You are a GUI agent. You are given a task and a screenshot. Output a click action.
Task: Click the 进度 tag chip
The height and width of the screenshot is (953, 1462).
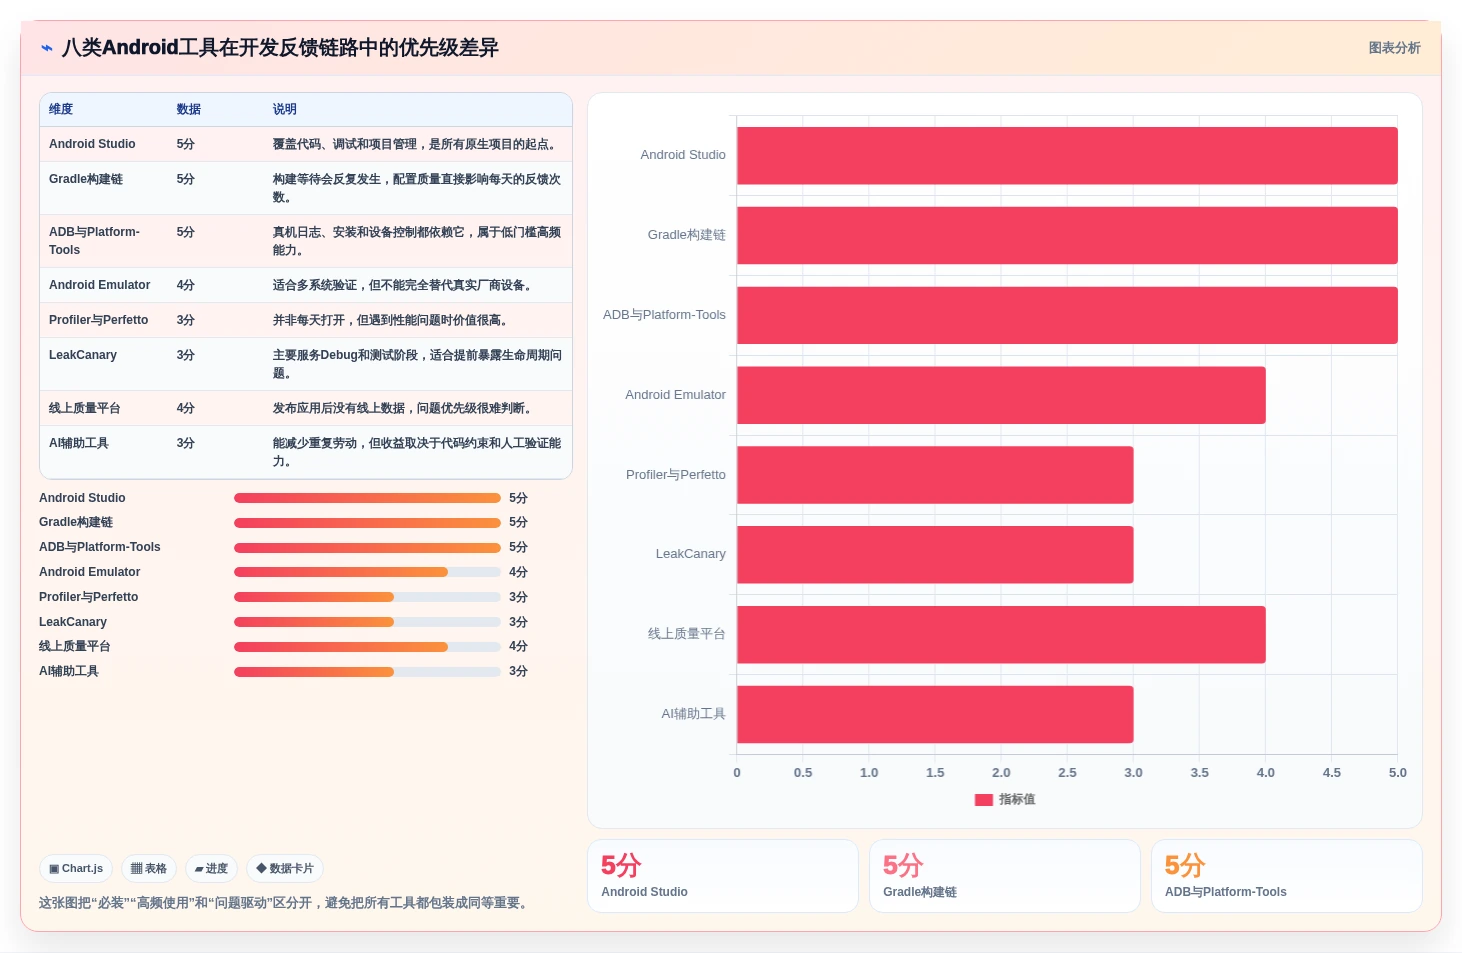[211, 869]
